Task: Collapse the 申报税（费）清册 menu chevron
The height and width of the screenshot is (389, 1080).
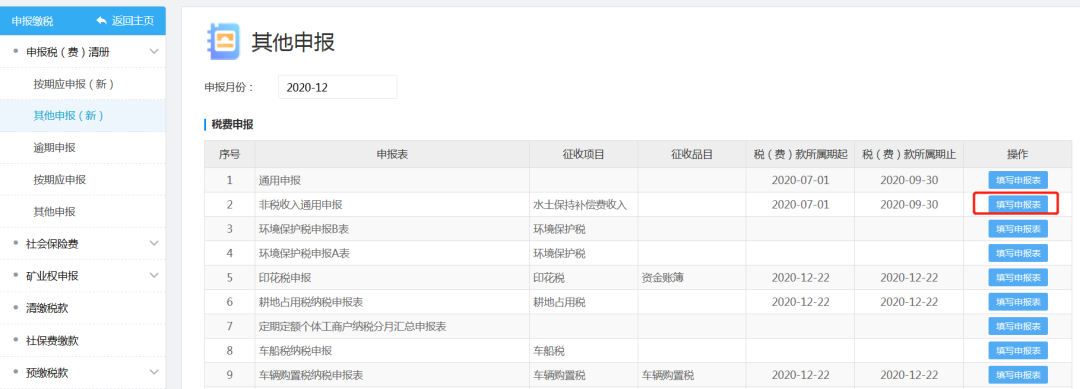Action: coord(154,52)
